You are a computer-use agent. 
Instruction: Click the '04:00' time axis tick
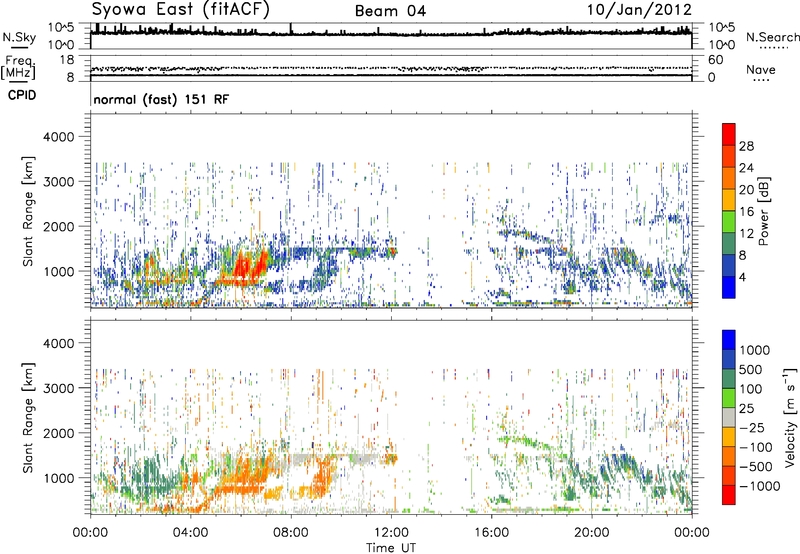tap(190, 533)
